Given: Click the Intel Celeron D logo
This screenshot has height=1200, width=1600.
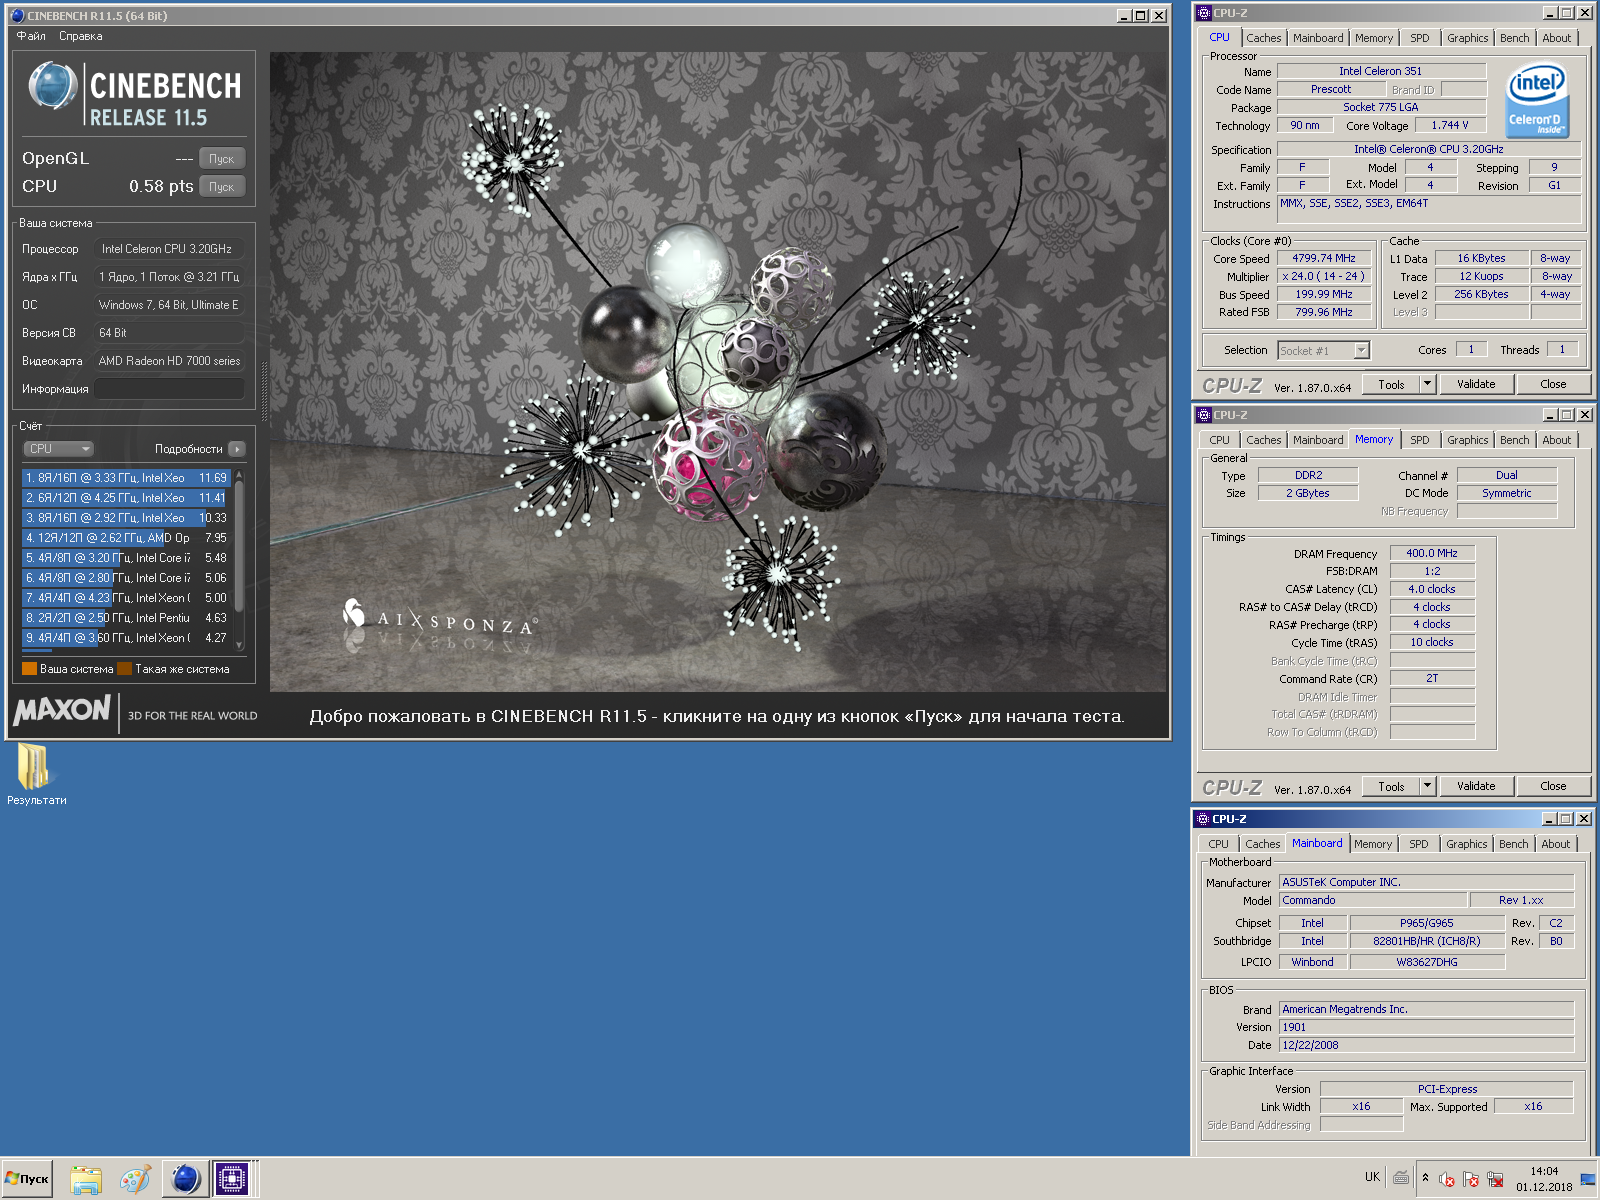Looking at the screenshot, I should (x=1537, y=101).
